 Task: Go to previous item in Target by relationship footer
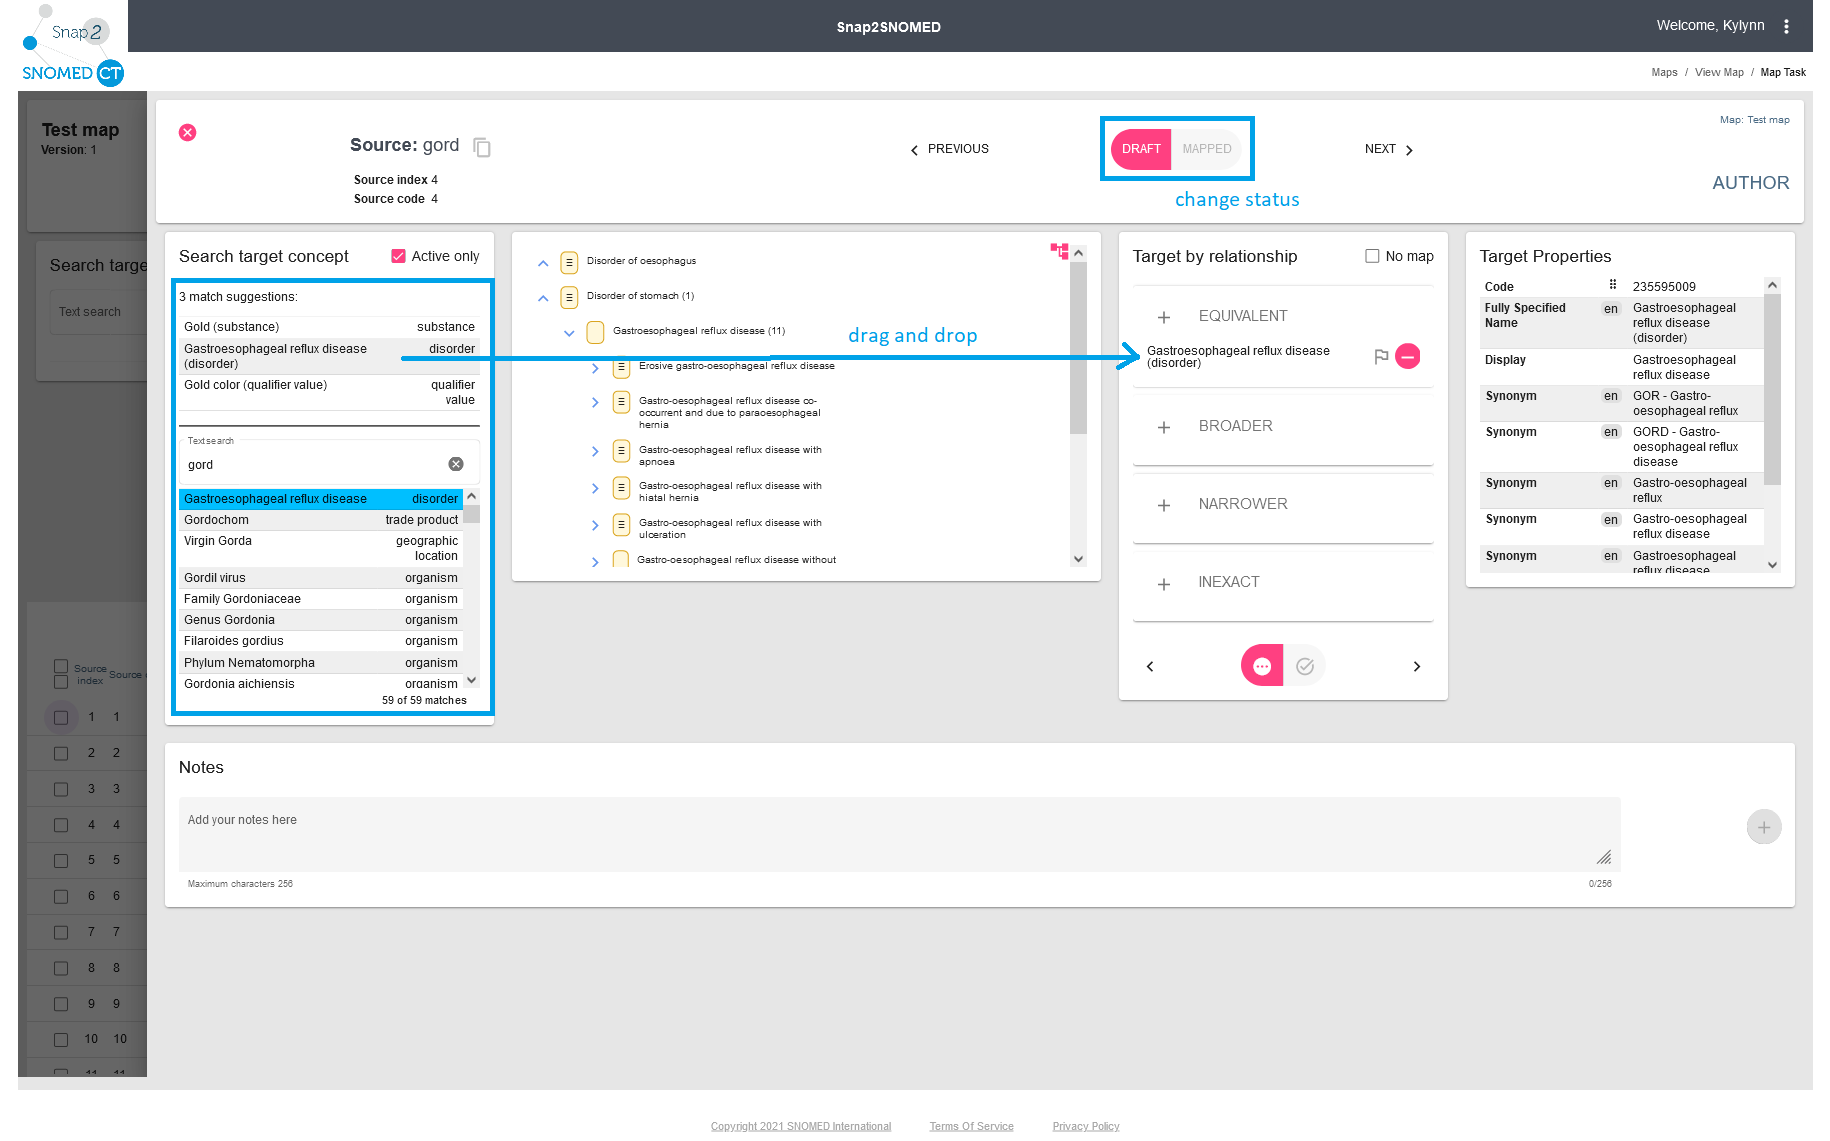[x=1150, y=666]
